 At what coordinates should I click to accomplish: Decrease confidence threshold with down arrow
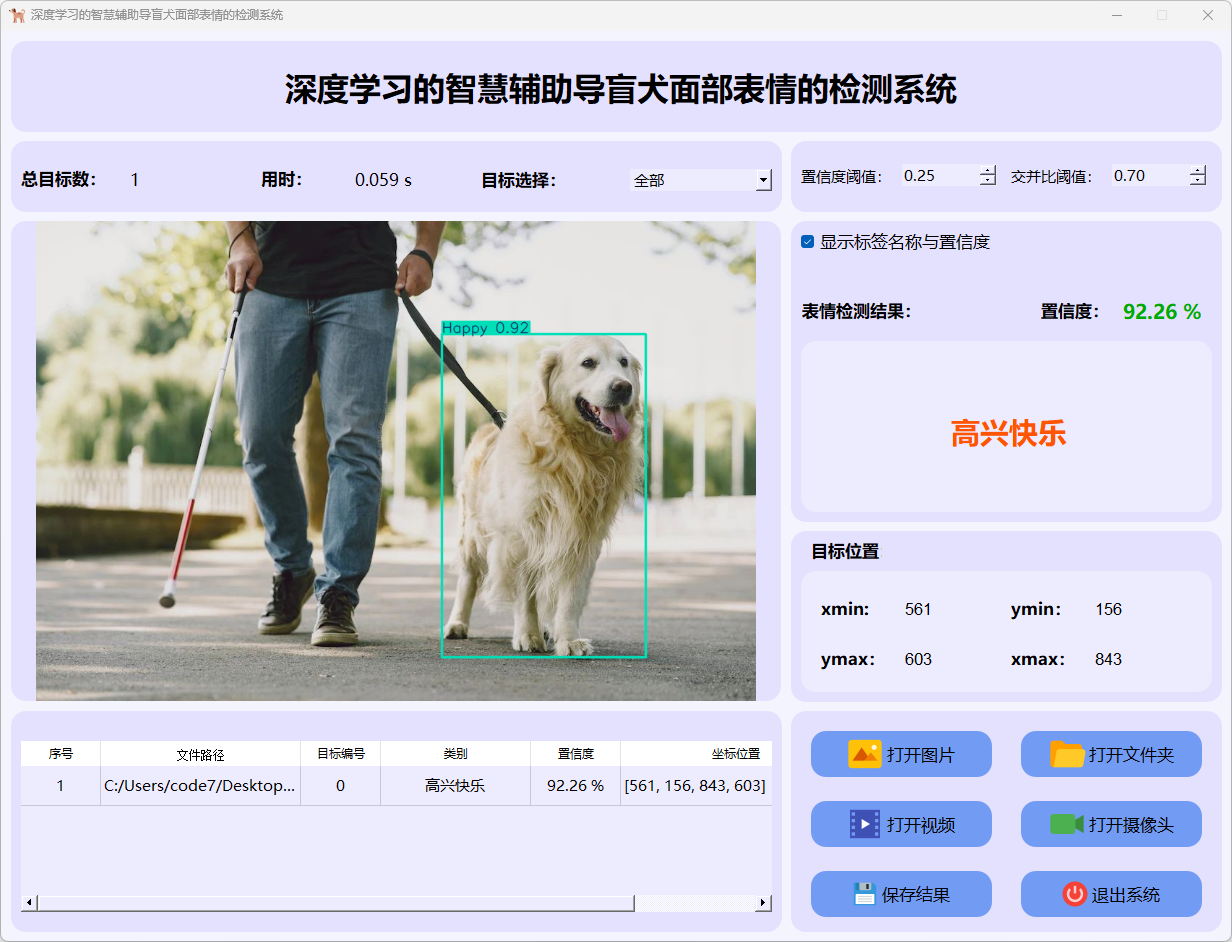(x=988, y=181)
